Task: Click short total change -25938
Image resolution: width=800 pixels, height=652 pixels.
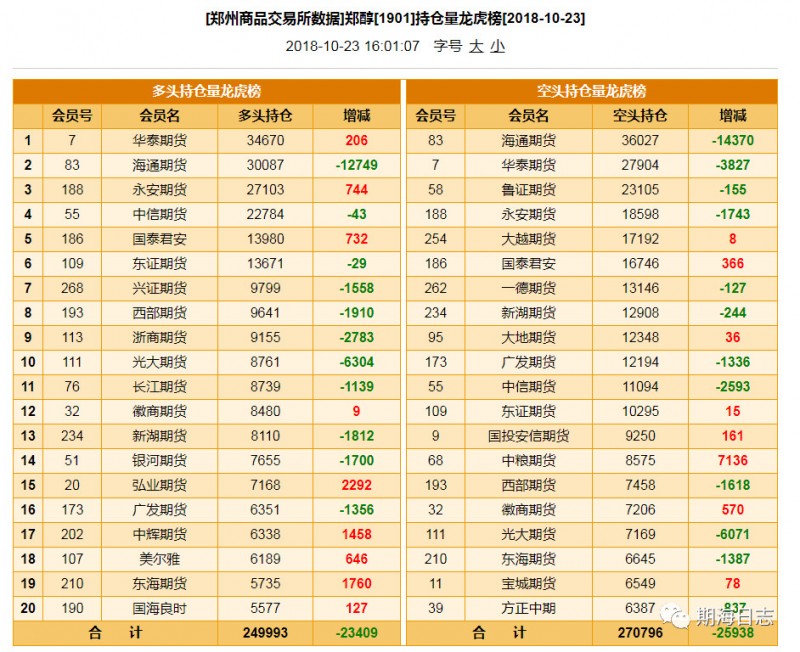Action: tap(733, 633)
